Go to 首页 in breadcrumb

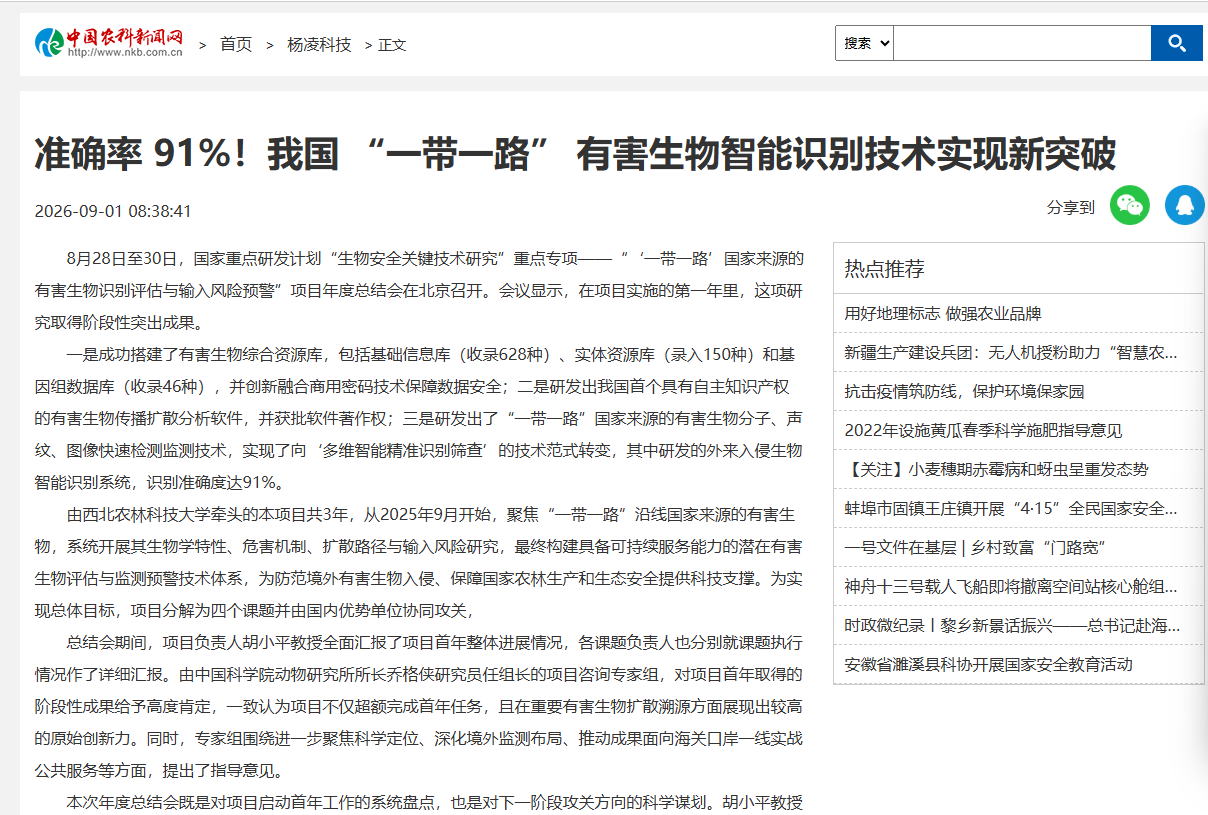click(x=236, y=45)
